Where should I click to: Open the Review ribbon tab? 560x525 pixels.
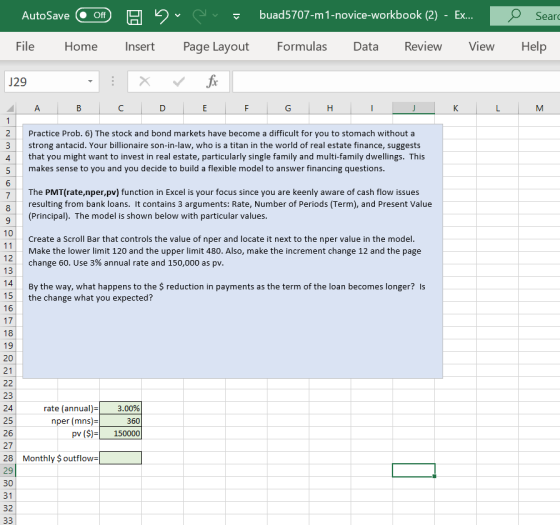(423, 46)
